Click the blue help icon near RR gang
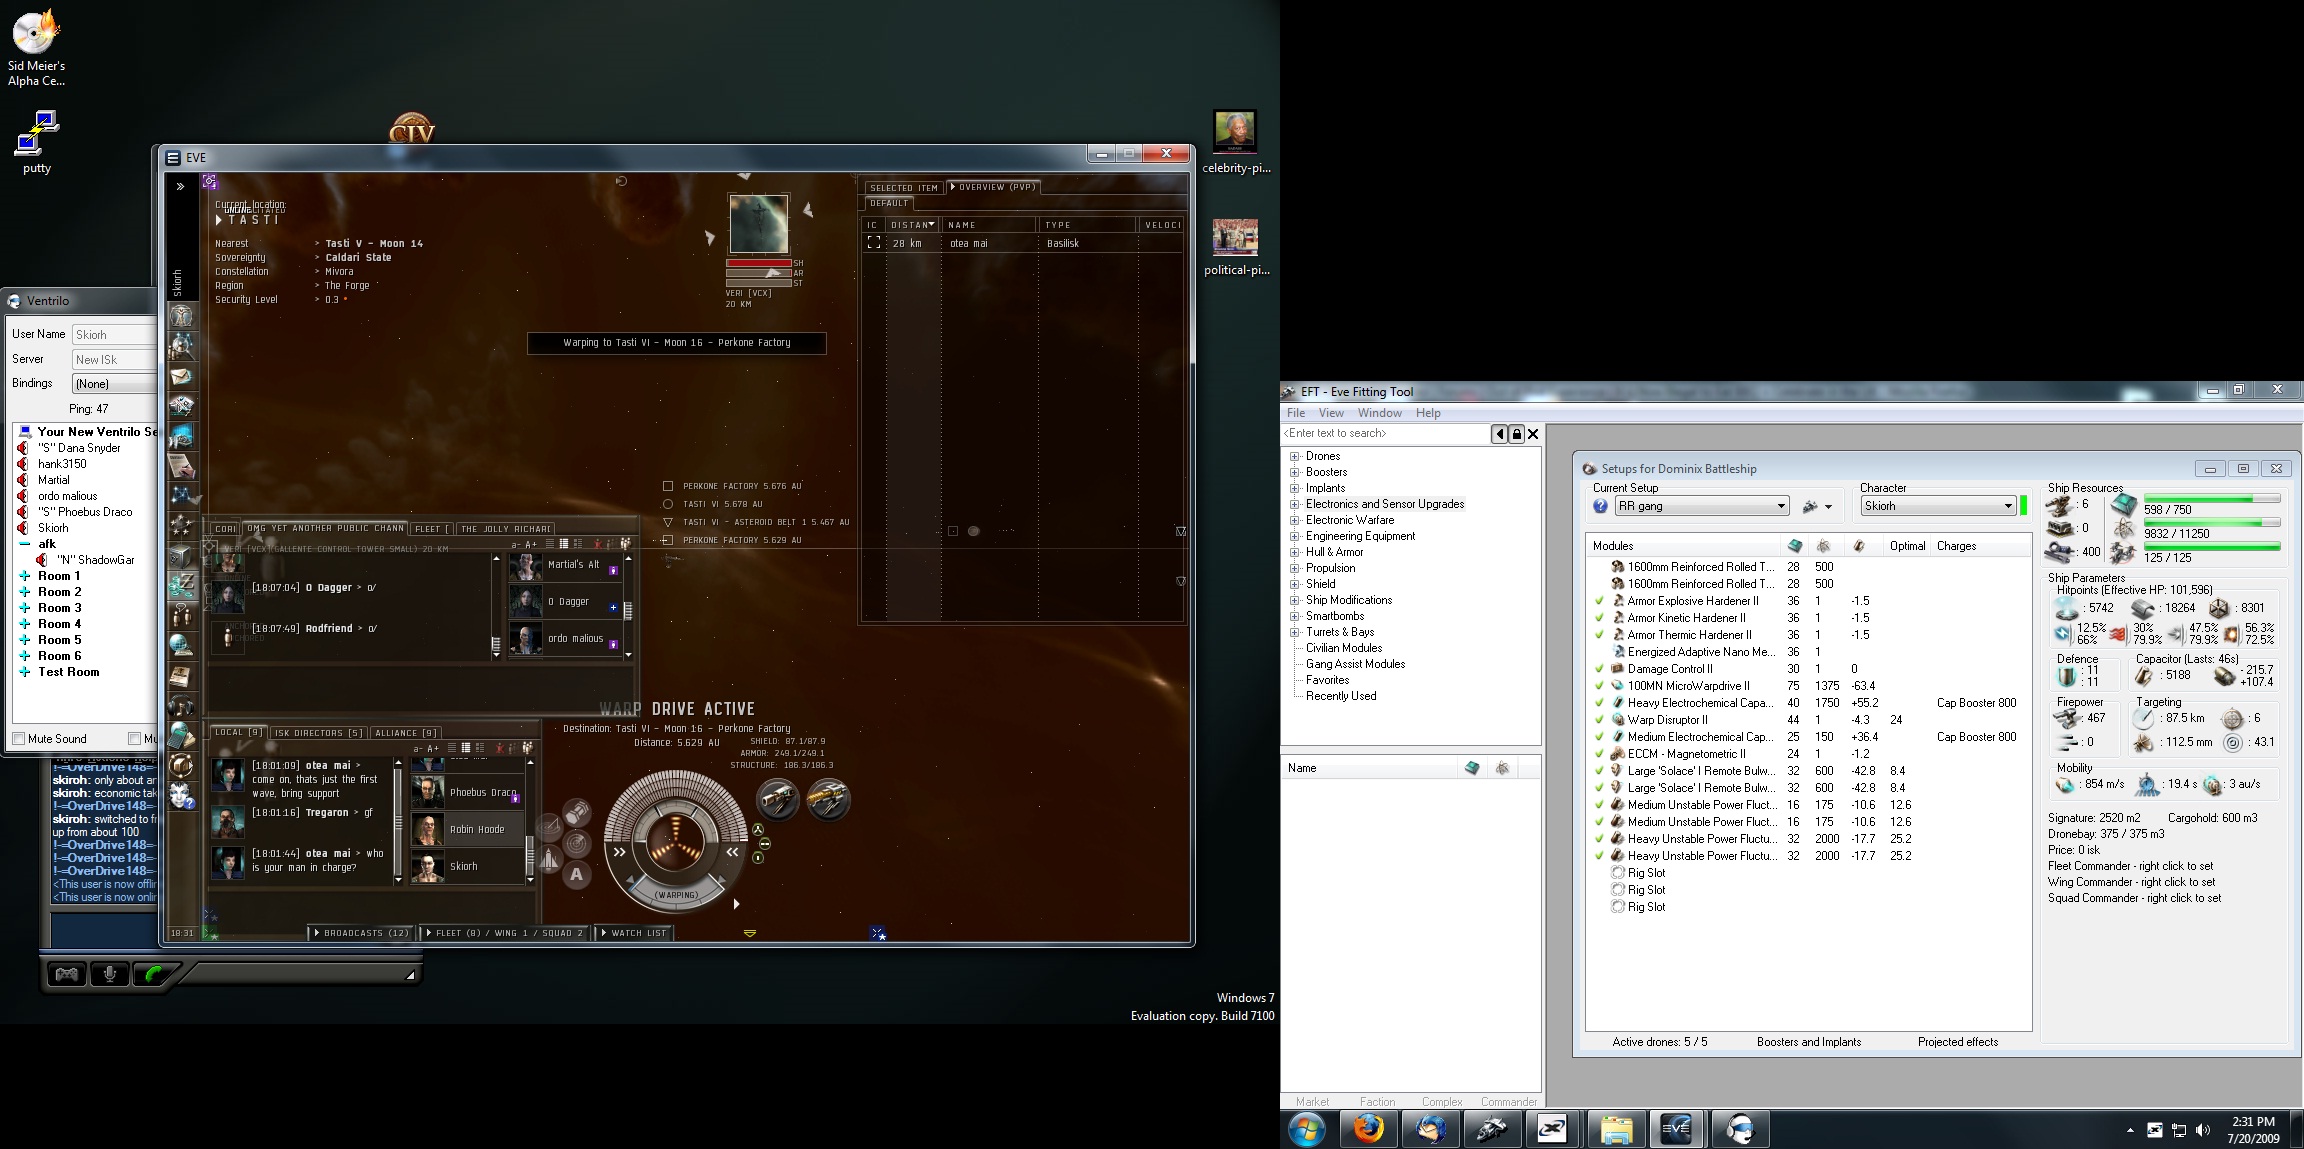The height and width of the screenshot is (1149, 2304). [x=1600, y=506]
